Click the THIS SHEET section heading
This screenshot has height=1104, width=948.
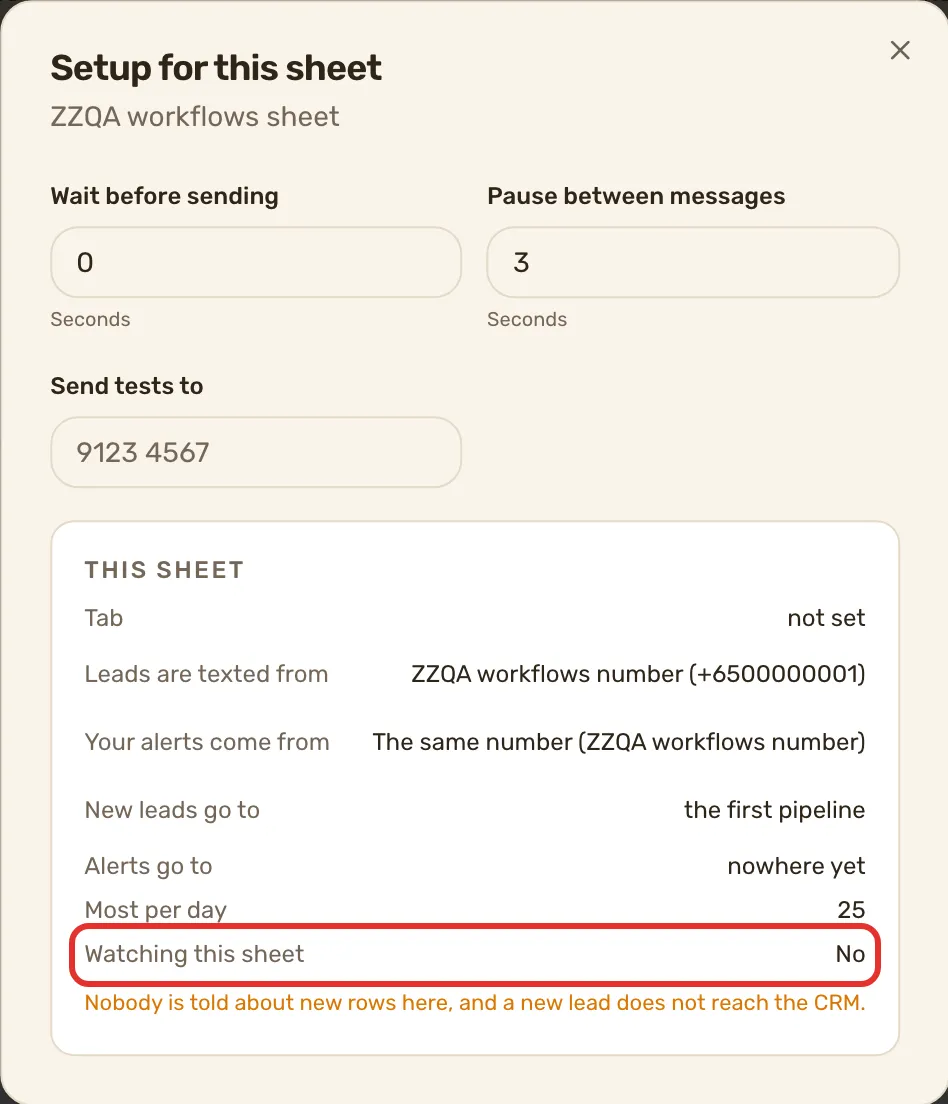coord(164,570)
